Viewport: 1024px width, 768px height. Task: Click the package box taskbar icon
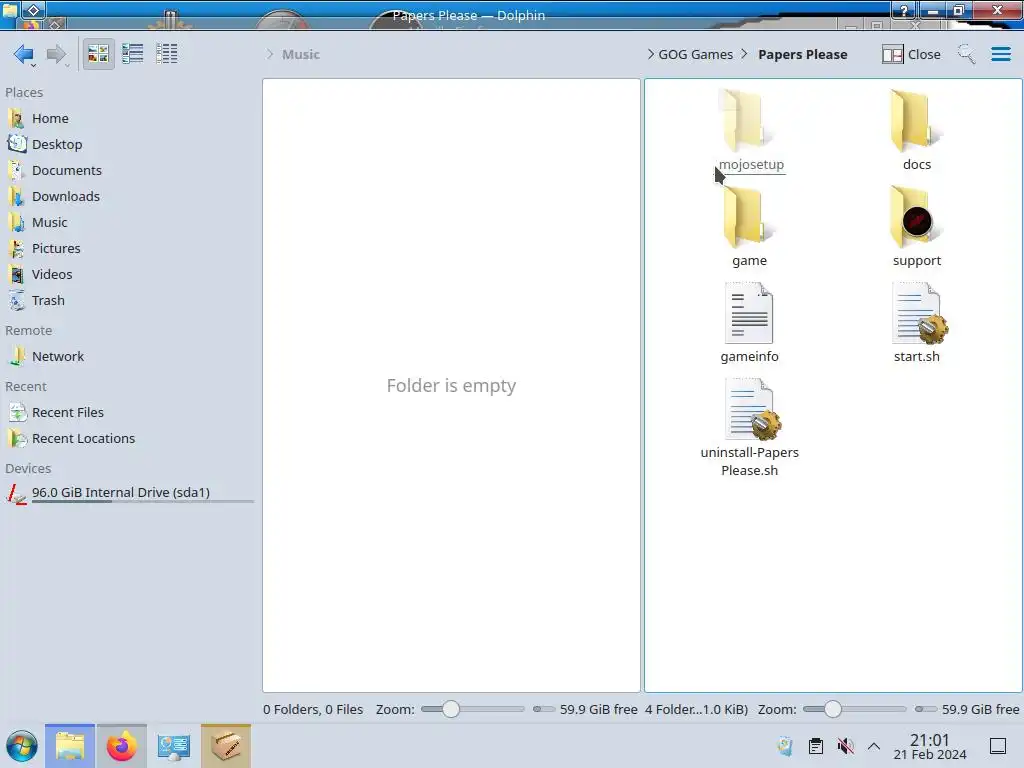tap(226, 746)
